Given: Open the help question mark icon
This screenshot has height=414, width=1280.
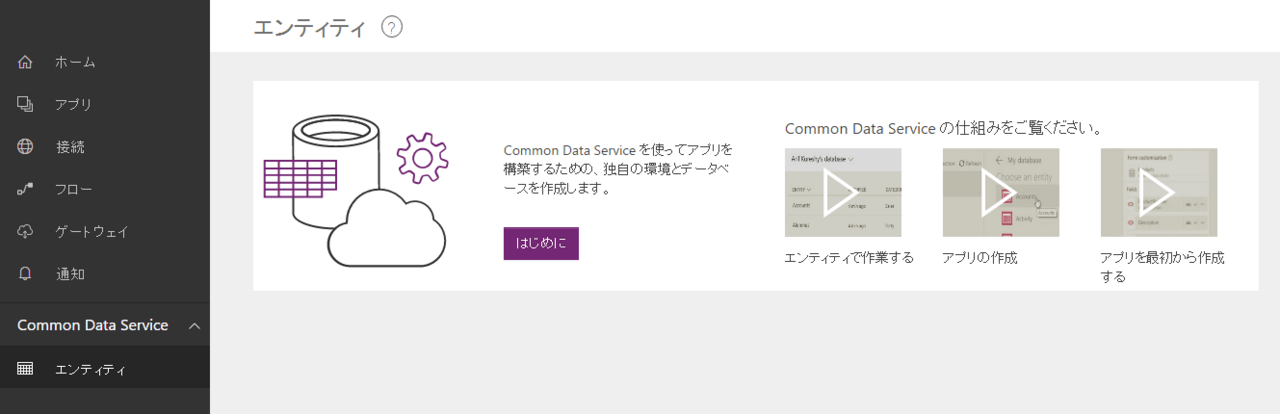Looking at the screenshot, I should pos(392,27).
